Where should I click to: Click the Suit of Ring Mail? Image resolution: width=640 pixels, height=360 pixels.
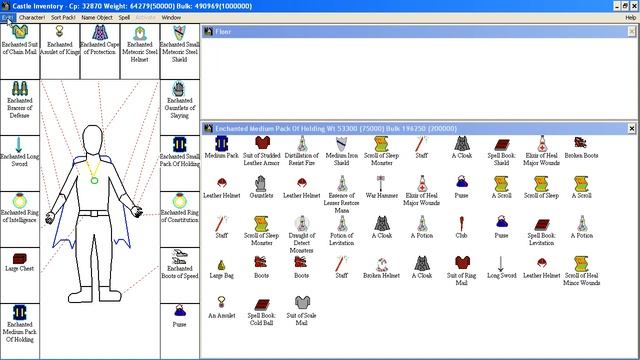(x=461, y=271)
